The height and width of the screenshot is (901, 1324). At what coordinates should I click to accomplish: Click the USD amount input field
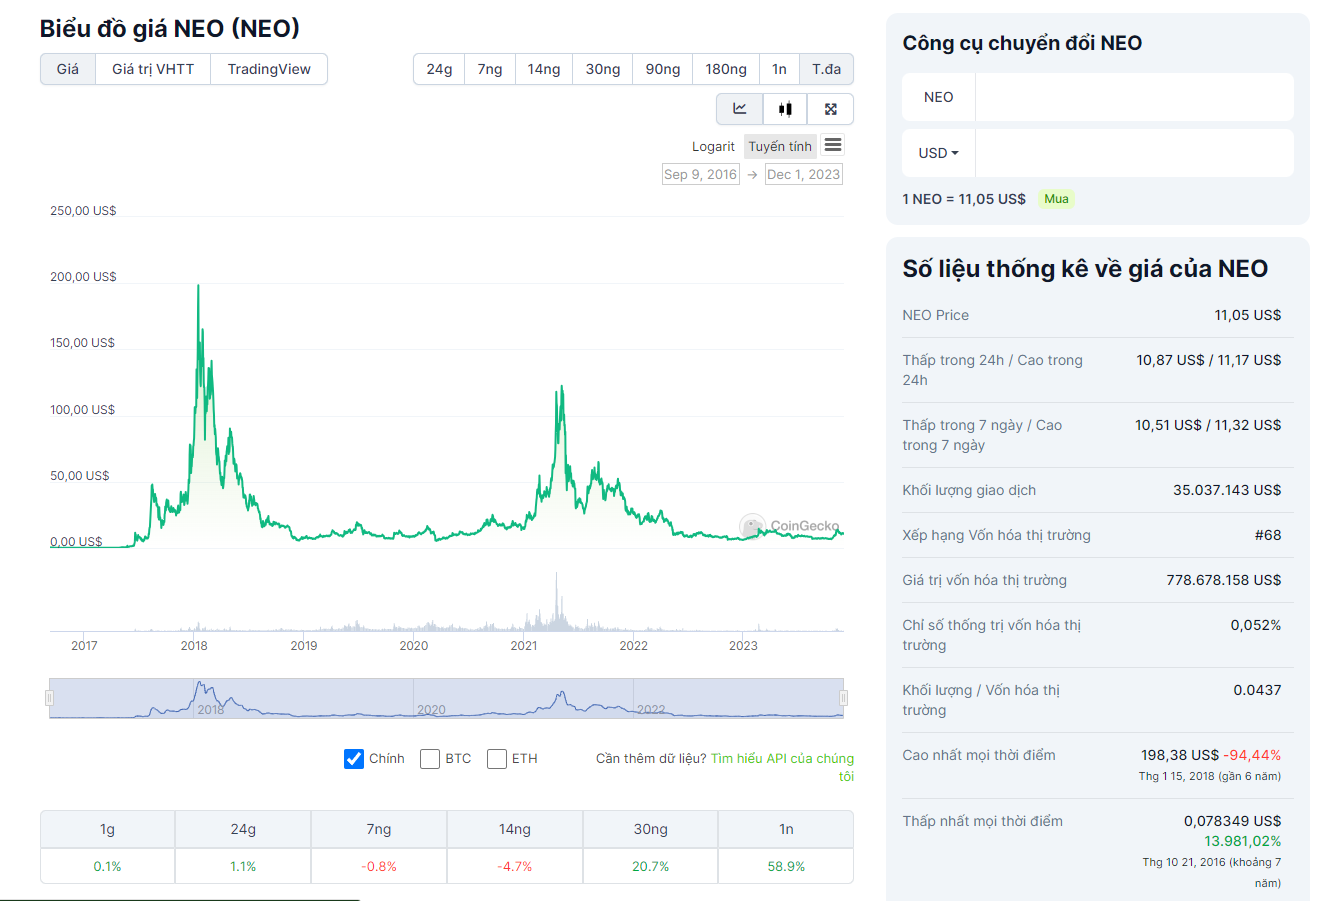(1134, 153)
